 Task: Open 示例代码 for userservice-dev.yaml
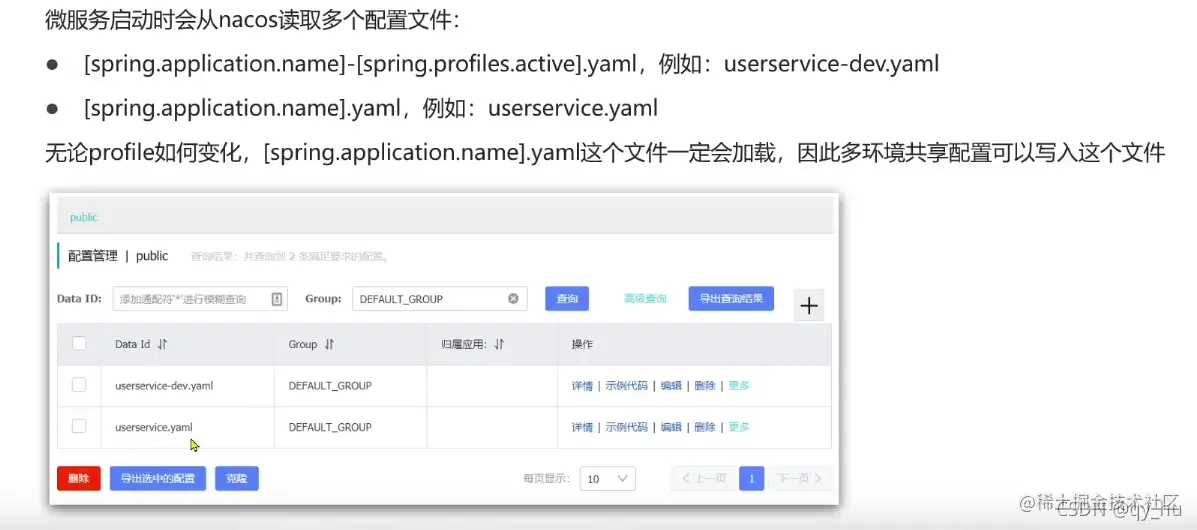[x=626, y=386]
